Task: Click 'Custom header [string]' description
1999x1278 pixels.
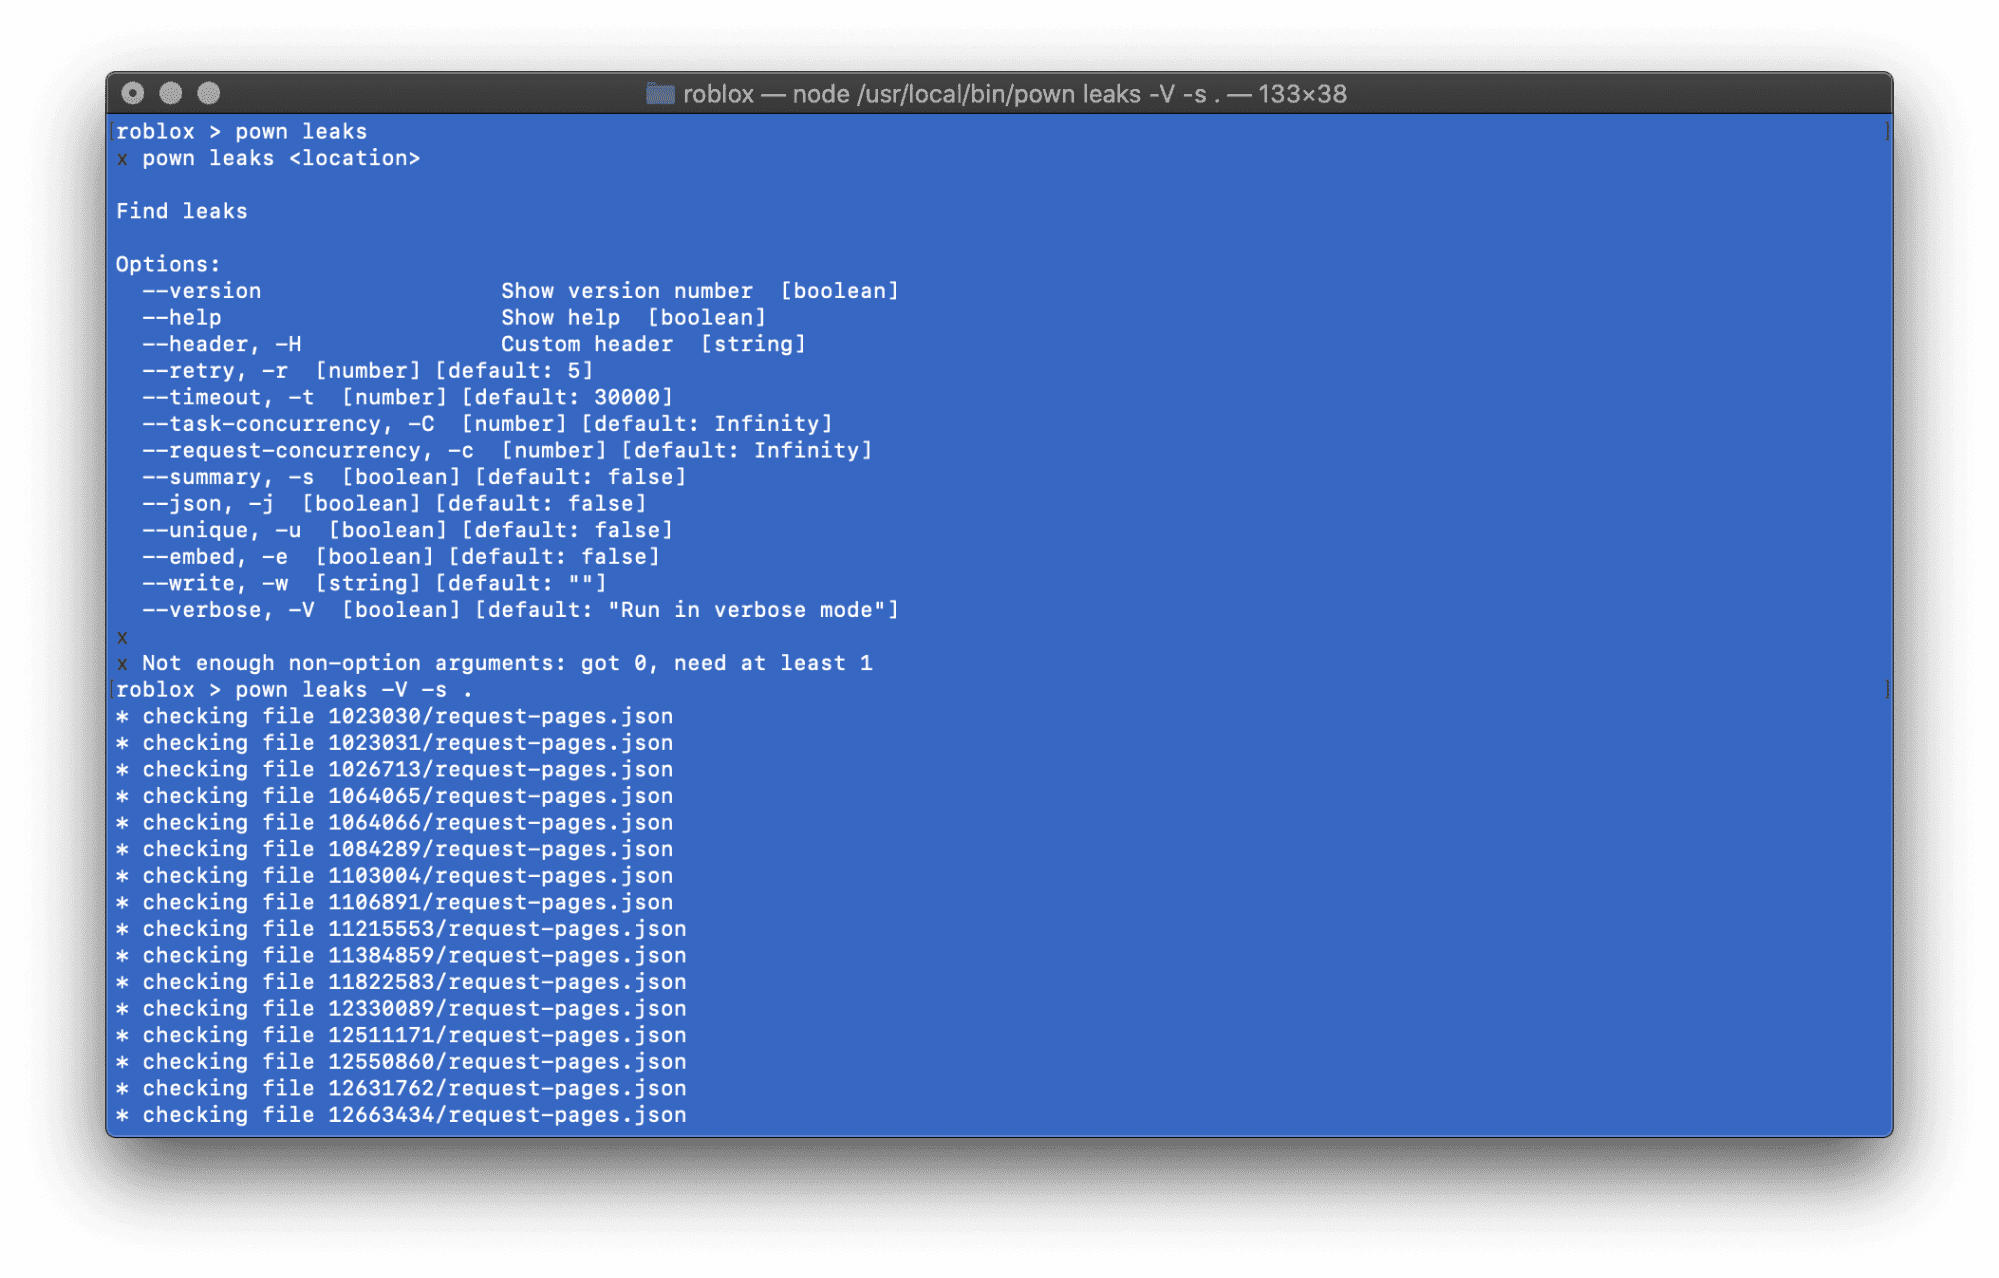Action: [654, 344]
